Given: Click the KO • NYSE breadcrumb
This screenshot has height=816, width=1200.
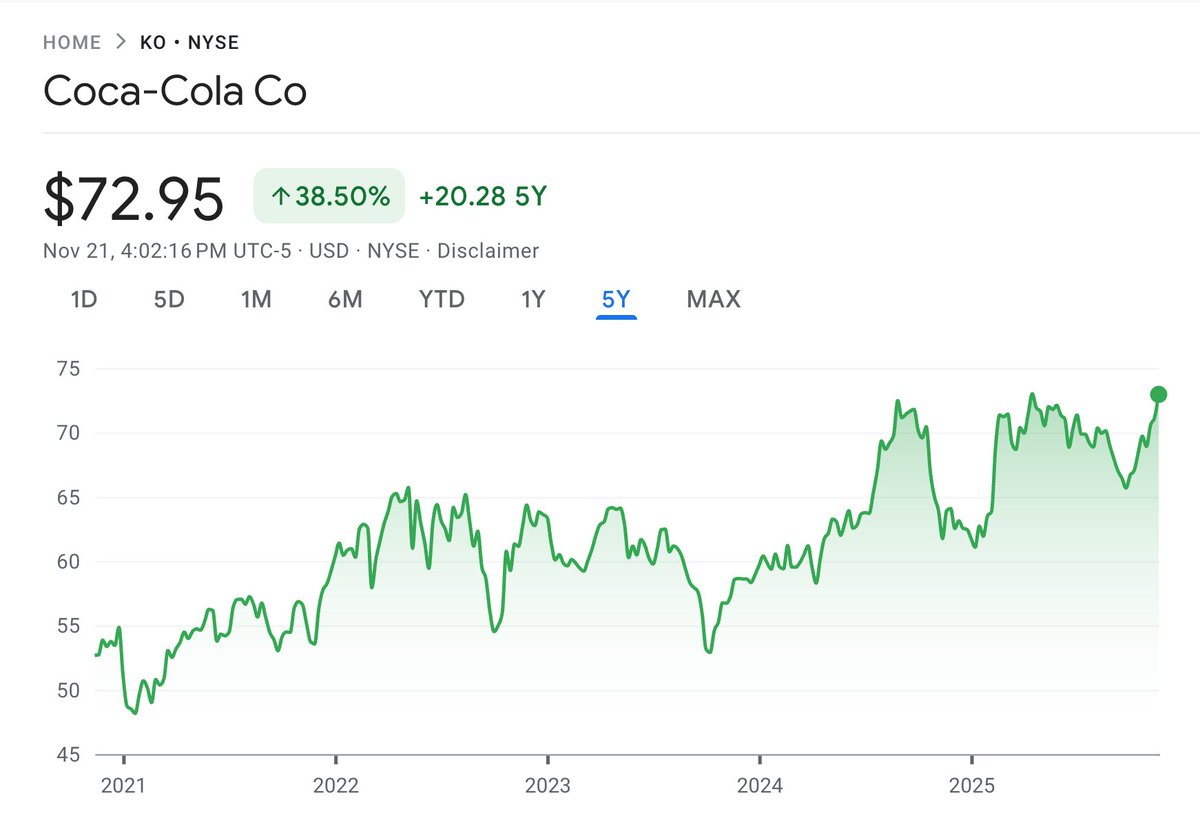Looking at the screenshot, I should (x=190, y=42).
